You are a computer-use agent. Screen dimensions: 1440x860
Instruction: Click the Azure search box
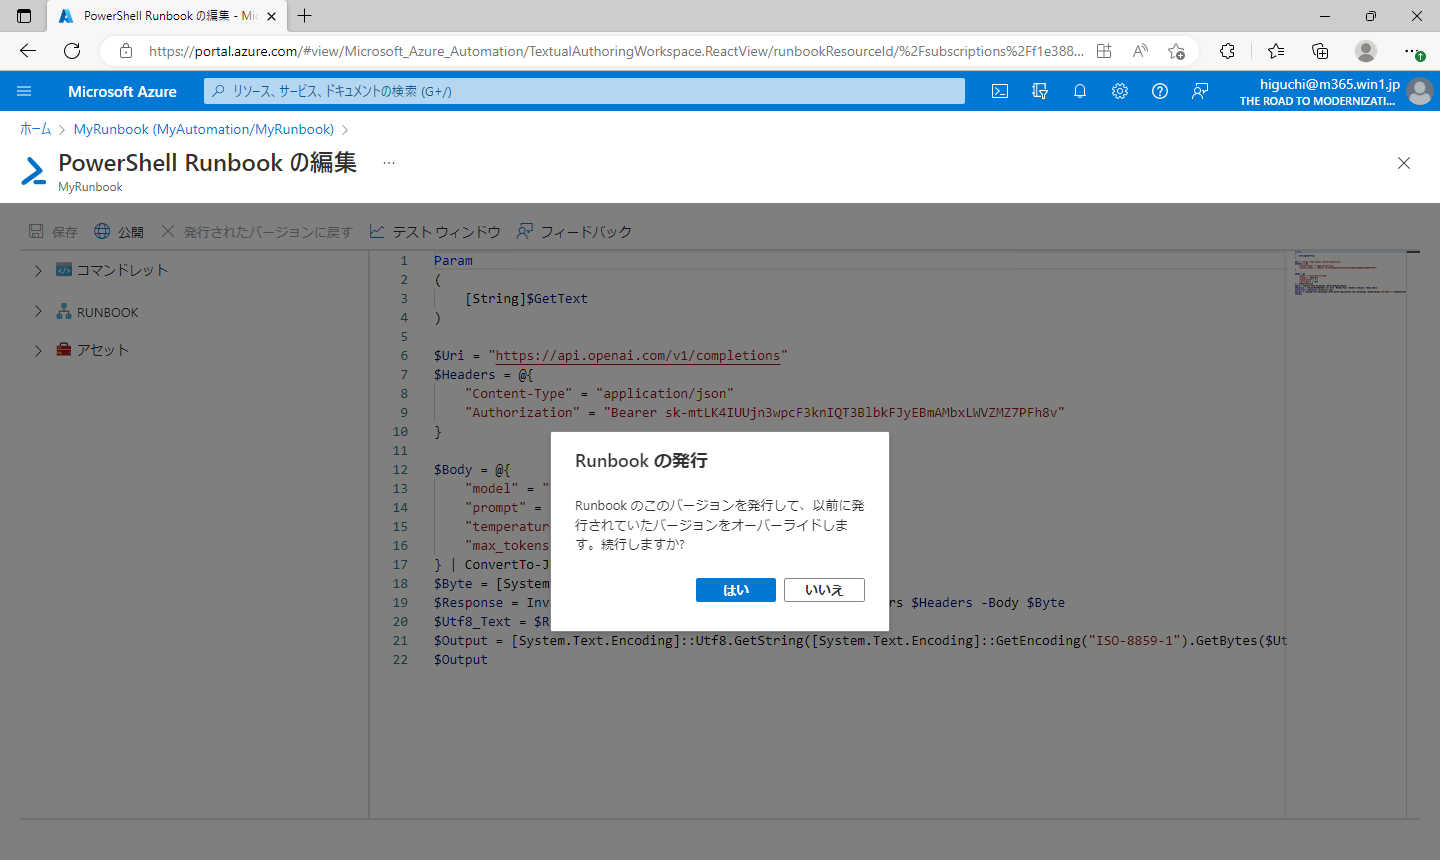click(x=584, y=91)
